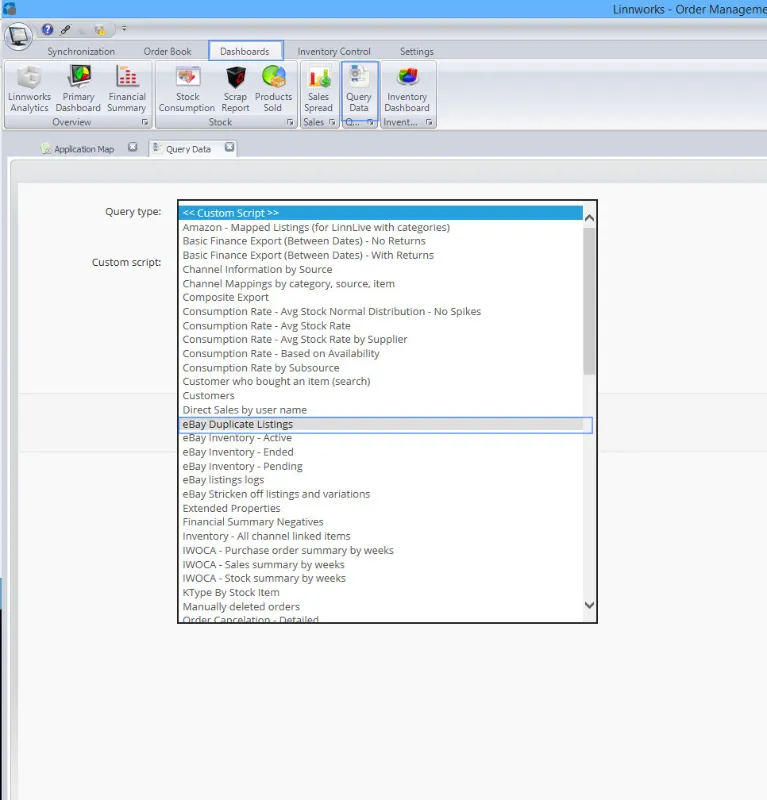This screenshot has width=767, height=800.
Task: Choose 'eBay Inventory - Pending'
Action: click(x=381, y=466)
